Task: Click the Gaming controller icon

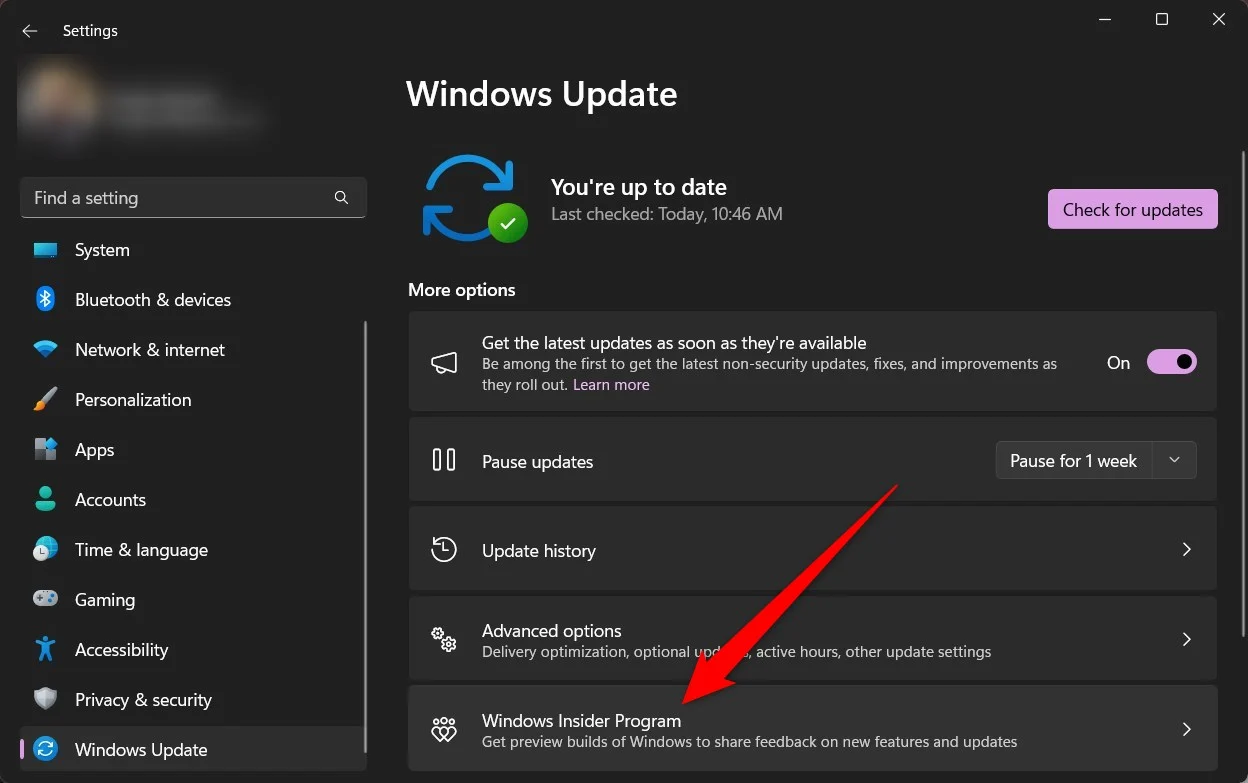Action: [45, 599]
